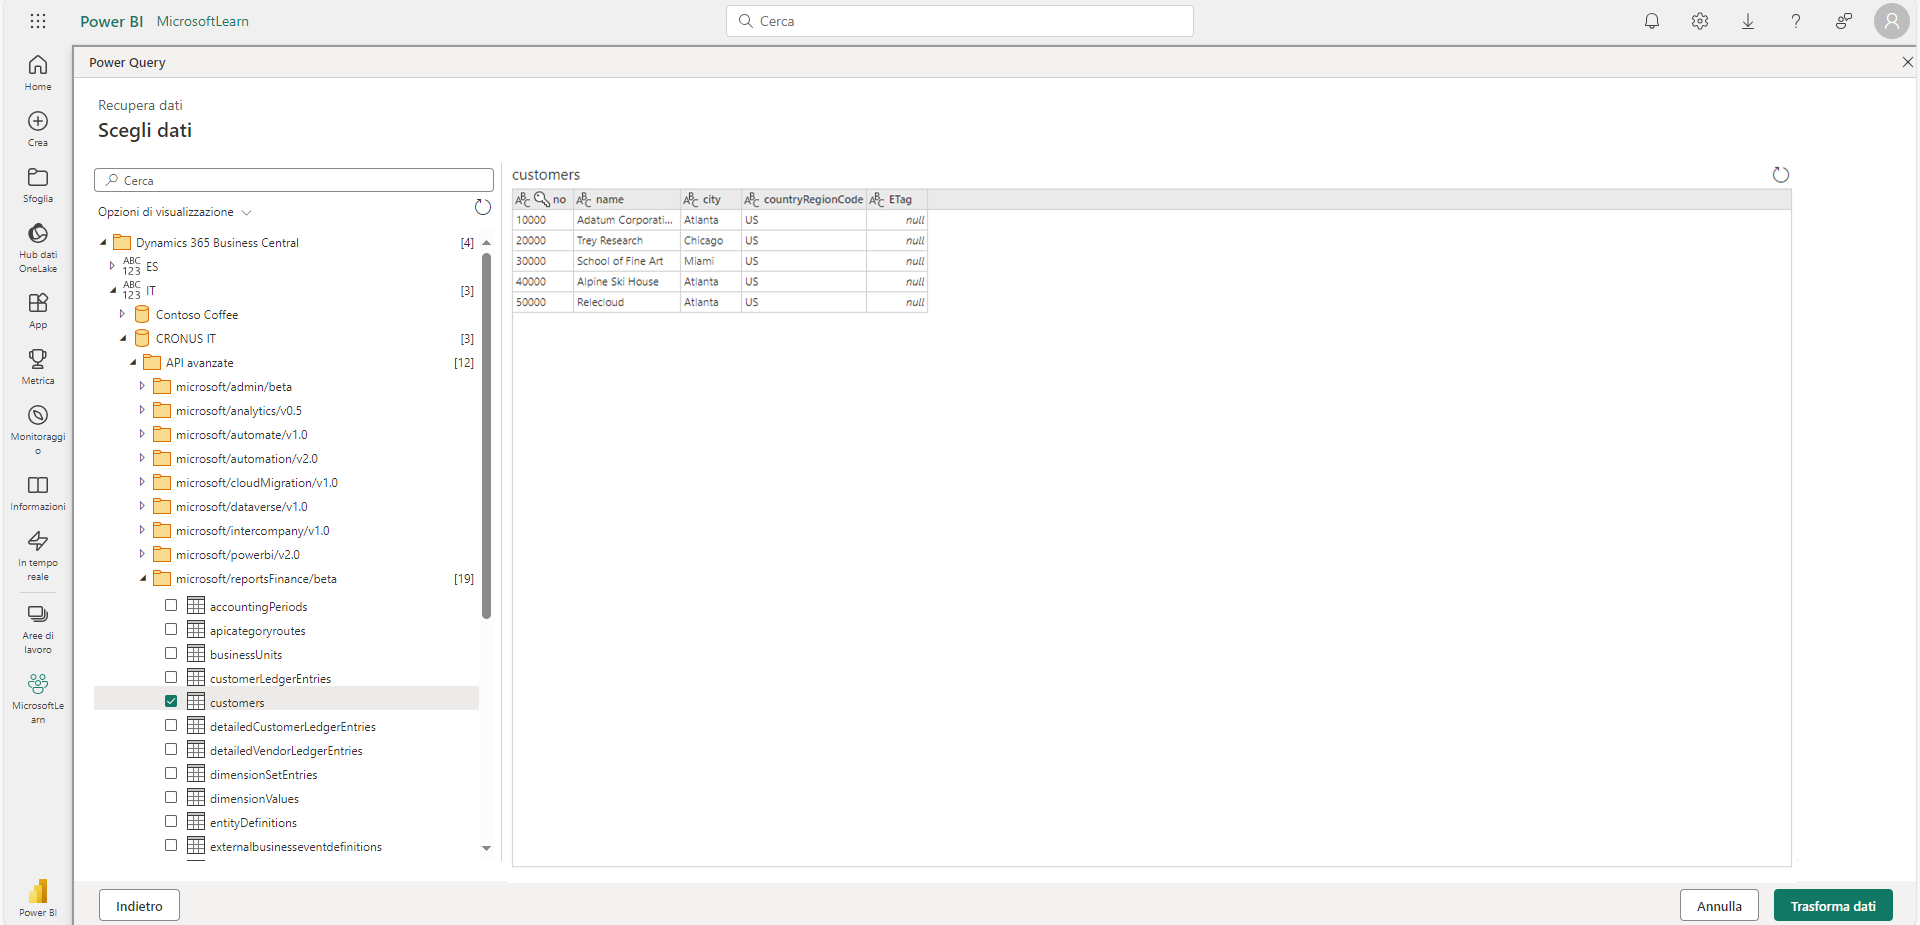Click scroll-down arrow of navigator tree
This screenshot has height=925, width=1920.
coord(486,848)
